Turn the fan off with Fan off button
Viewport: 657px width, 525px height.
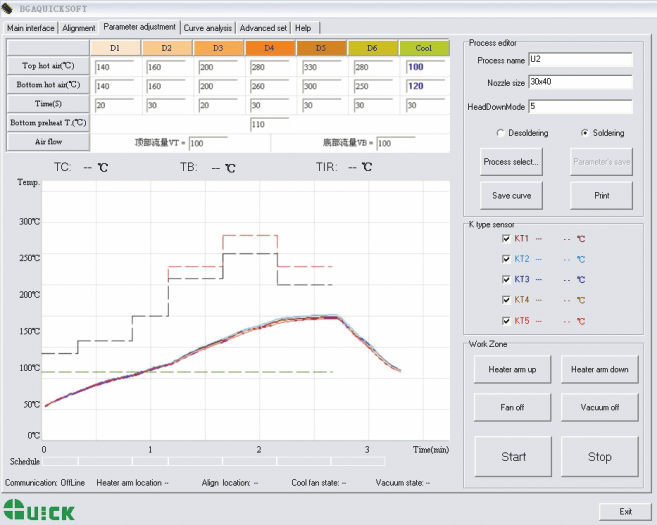pyautogui.click(x=511, y=407)
